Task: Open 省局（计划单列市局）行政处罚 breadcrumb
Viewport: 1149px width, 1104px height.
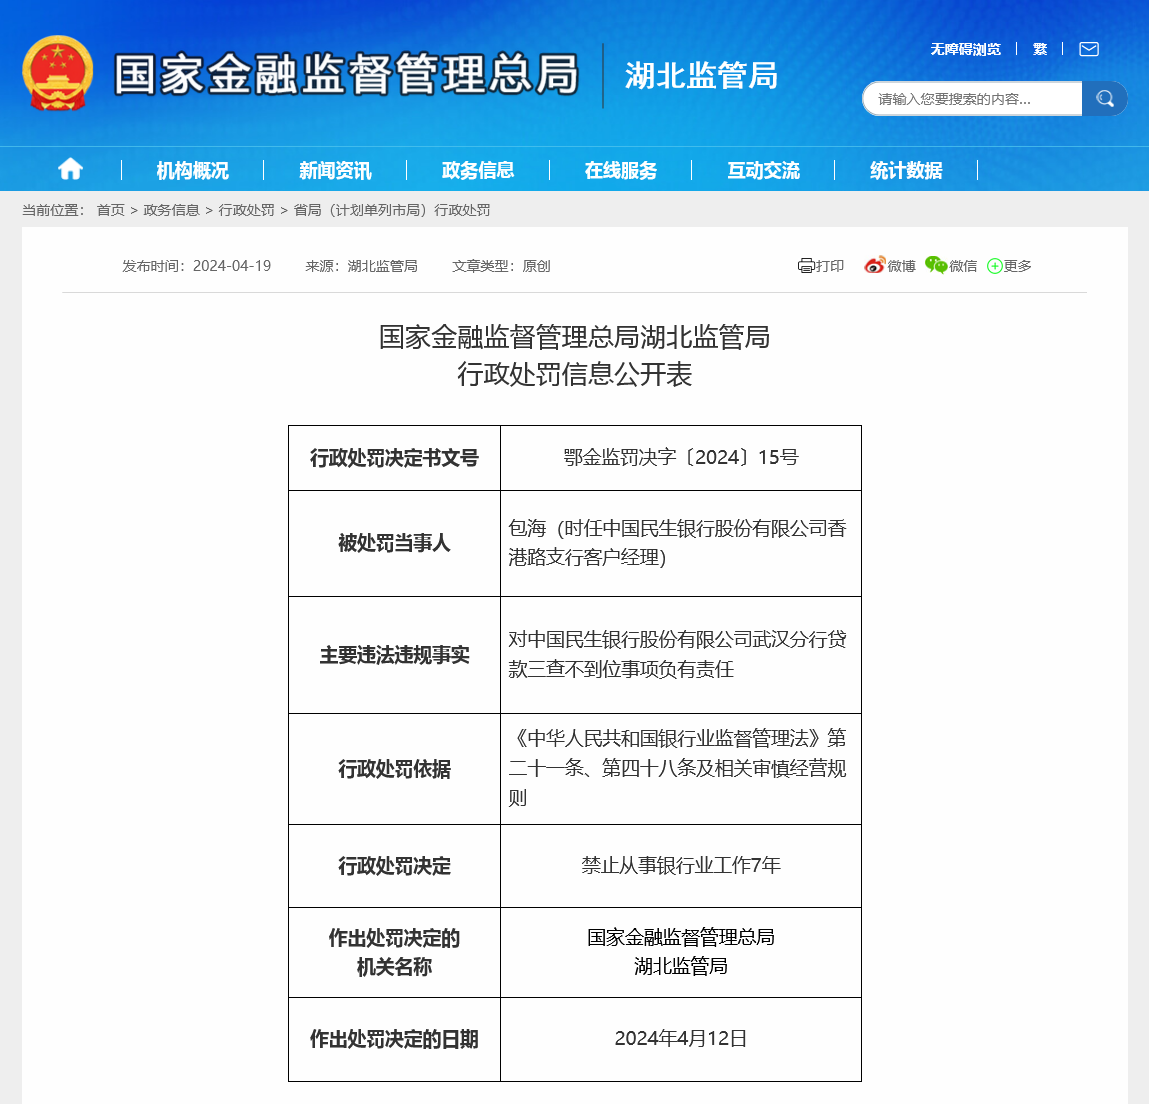Action: click(x=391, y=210)
